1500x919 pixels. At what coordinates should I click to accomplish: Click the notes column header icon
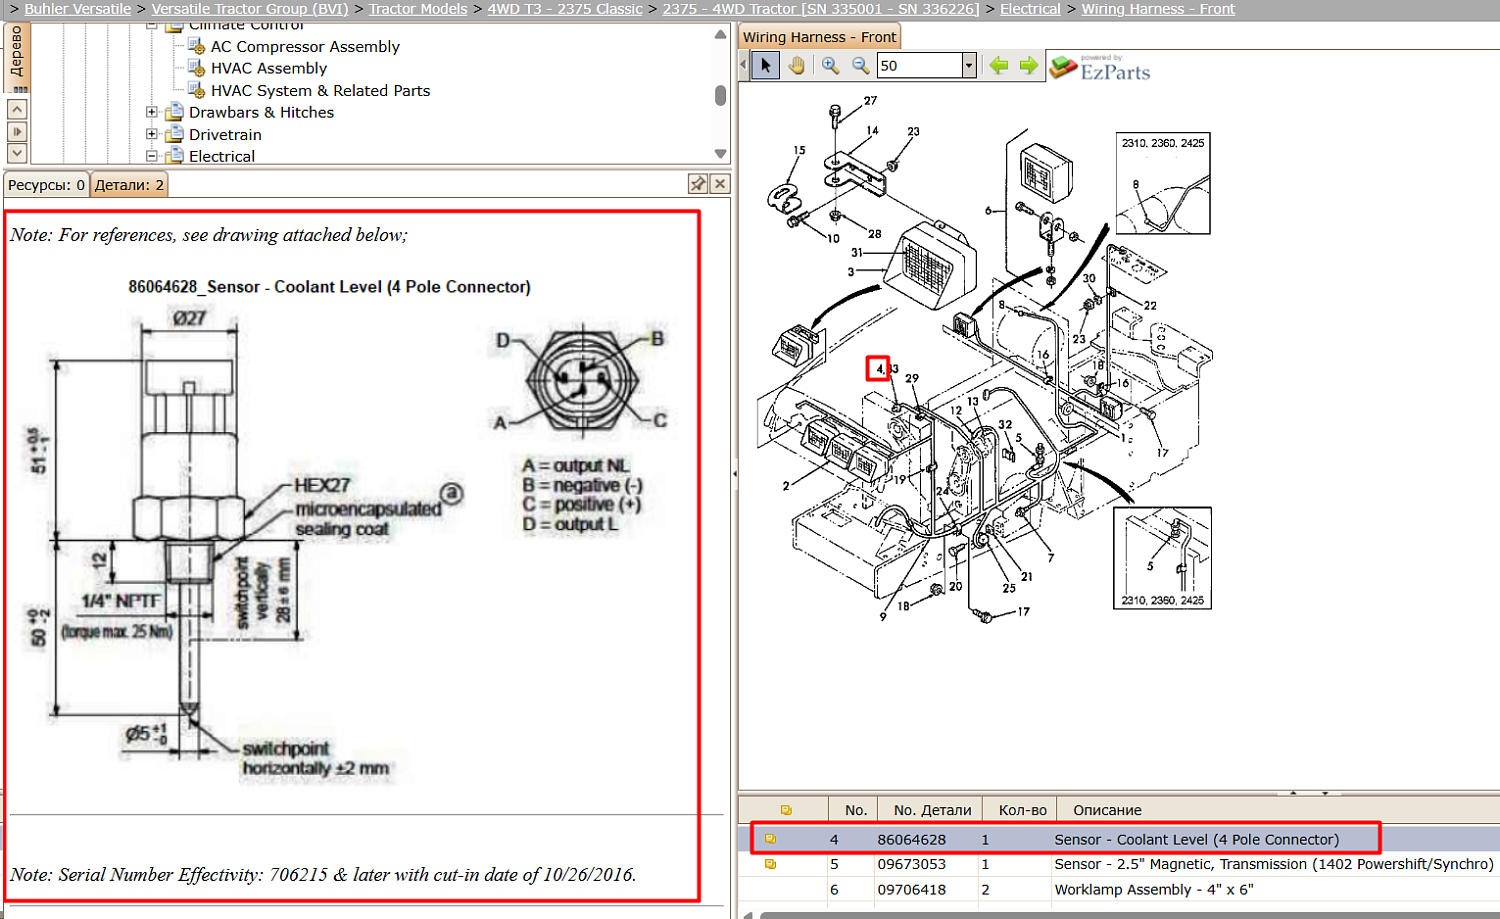[786, 810]
